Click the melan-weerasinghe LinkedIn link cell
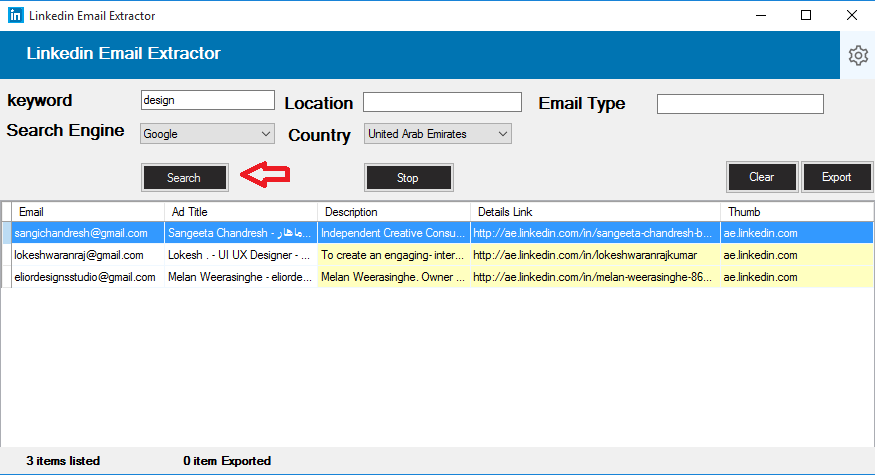875x475 pixels. (x=595, y=277)
